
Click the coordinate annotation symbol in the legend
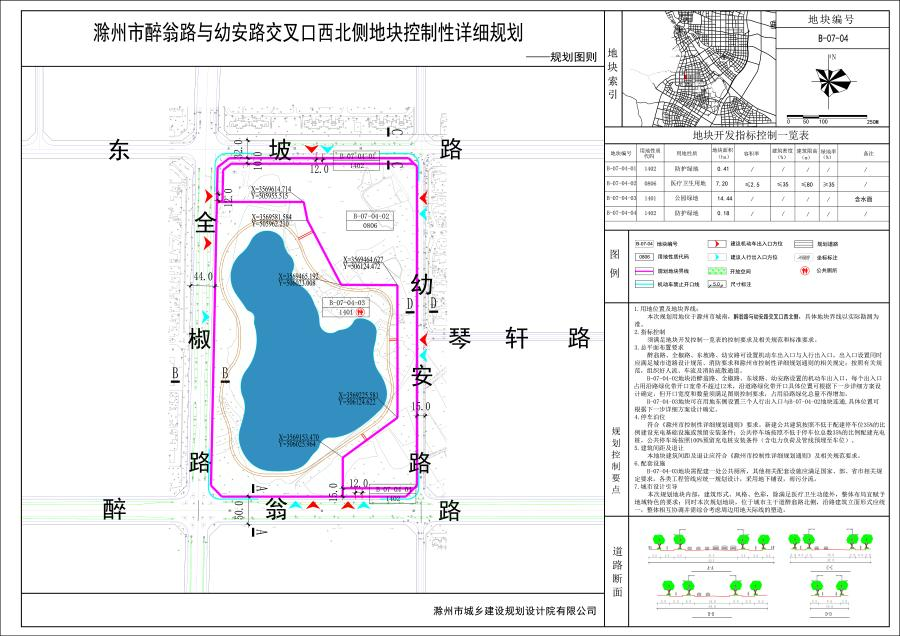click(803, 258)
